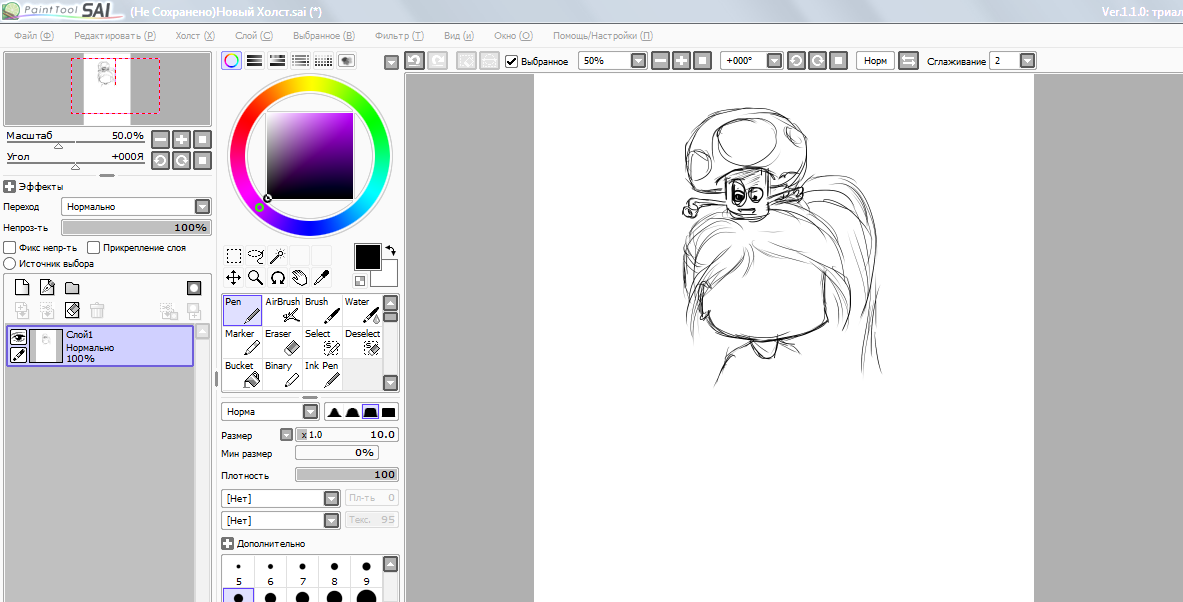
Task: Select the Marker tool
Action: tap(242, 342)
